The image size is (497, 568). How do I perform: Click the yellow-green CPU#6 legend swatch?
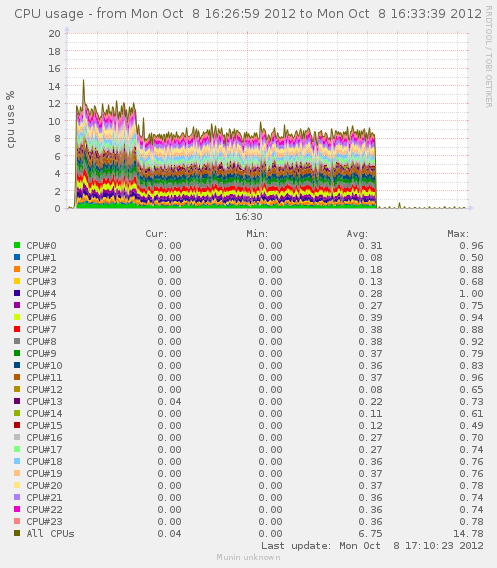tap(17, 317)
